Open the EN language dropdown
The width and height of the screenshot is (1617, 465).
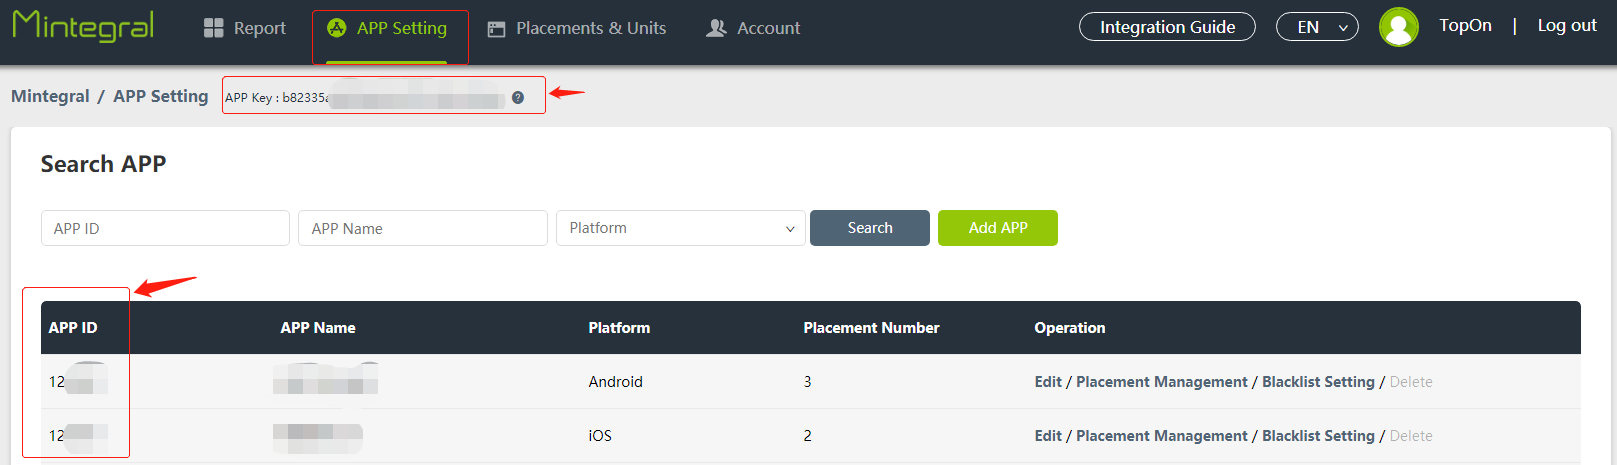[x=1317, y=27]
